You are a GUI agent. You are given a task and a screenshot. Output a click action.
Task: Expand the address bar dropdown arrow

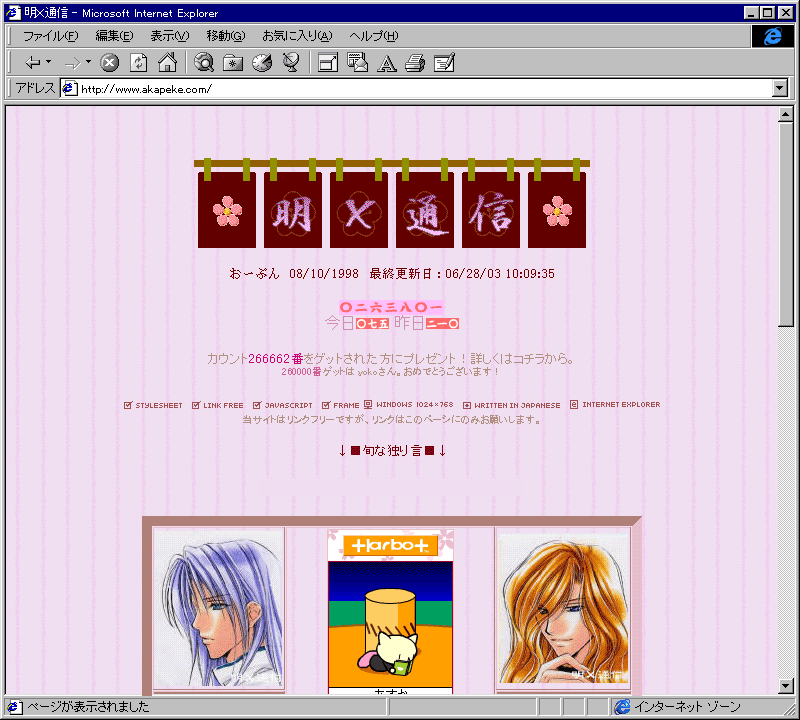coord(779,88)
